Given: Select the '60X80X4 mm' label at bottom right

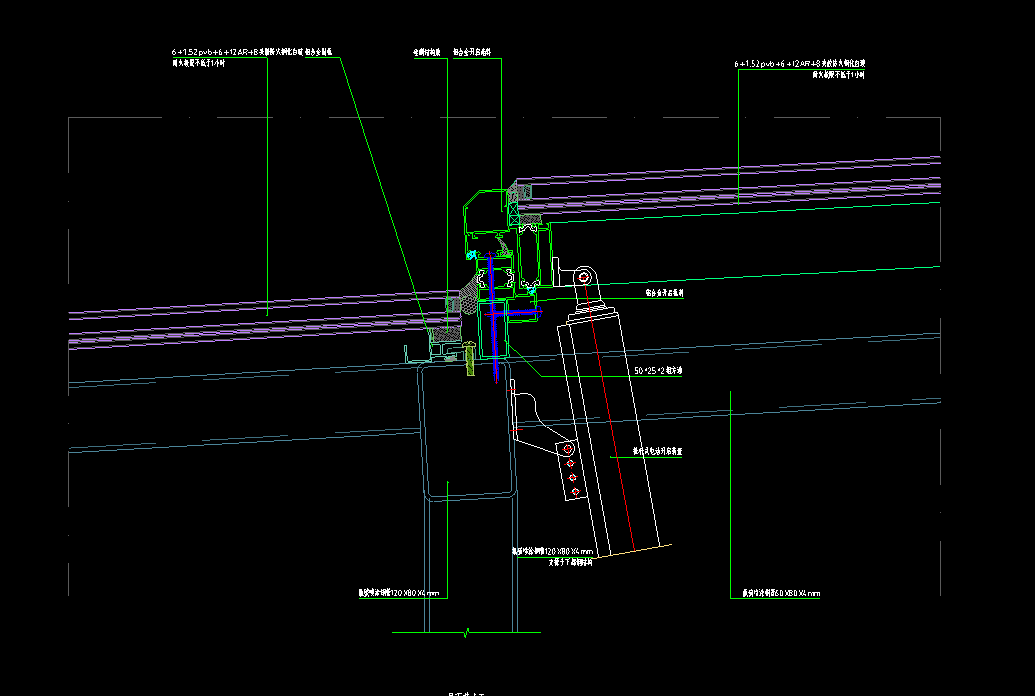Looking at the screenshot, I should (x=781, y=594).
